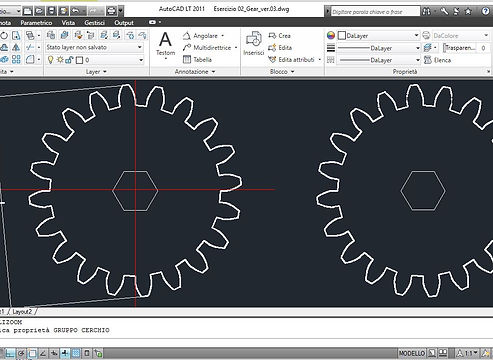
Task: Select the Layout2 tab
Action: point(22,312)
